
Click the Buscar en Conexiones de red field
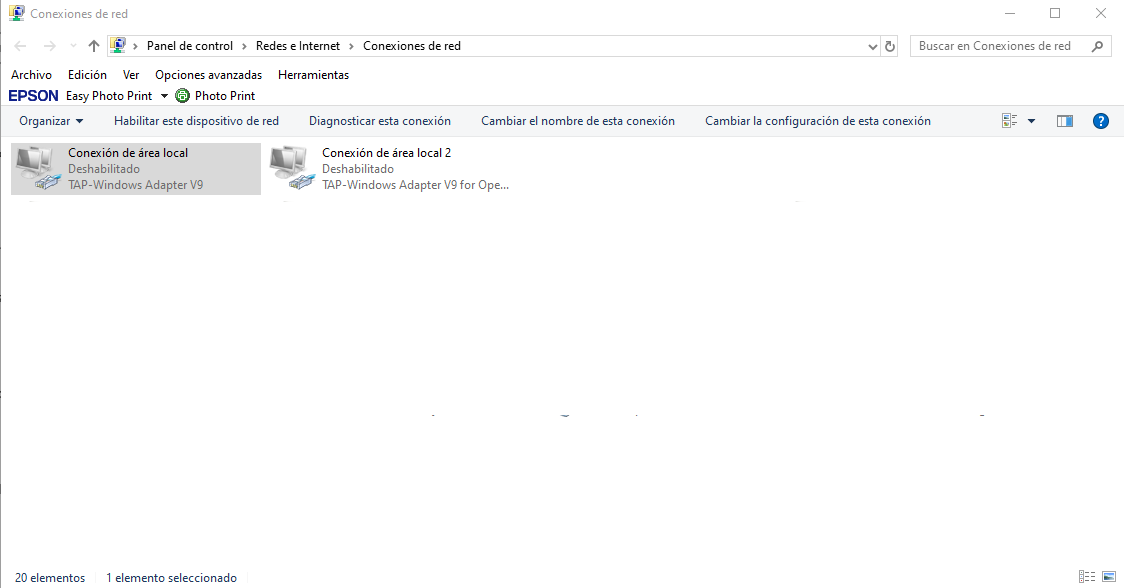point(1000,46)
